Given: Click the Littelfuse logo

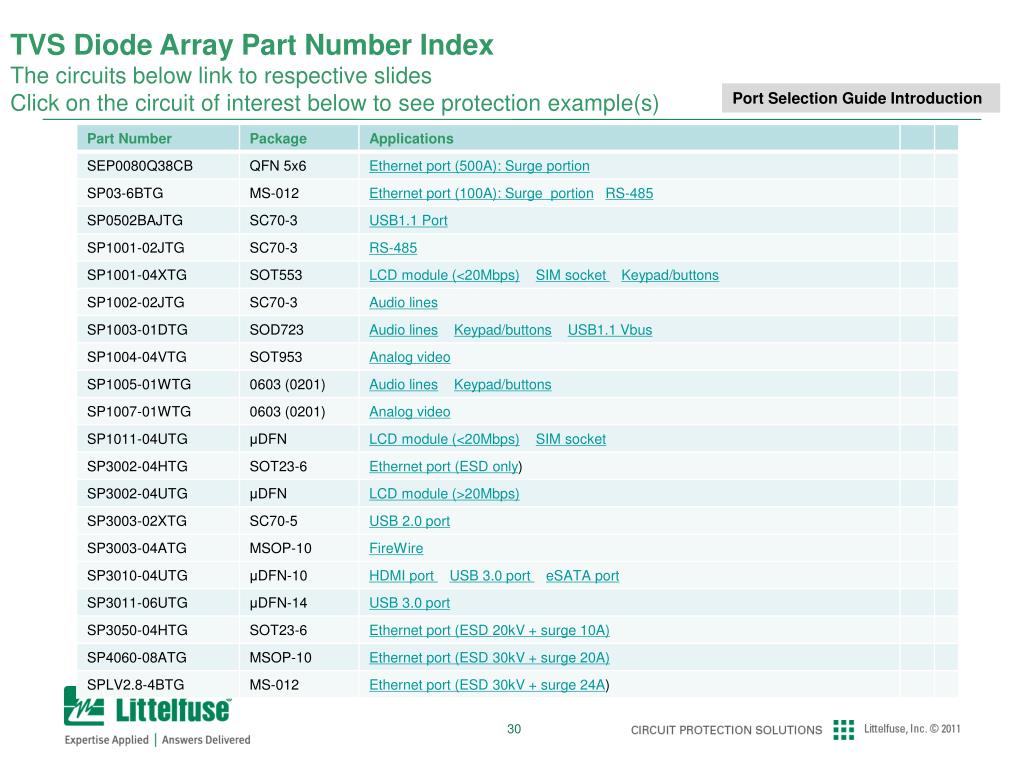Looking at the screenshot, I should [x=148, y=707].
